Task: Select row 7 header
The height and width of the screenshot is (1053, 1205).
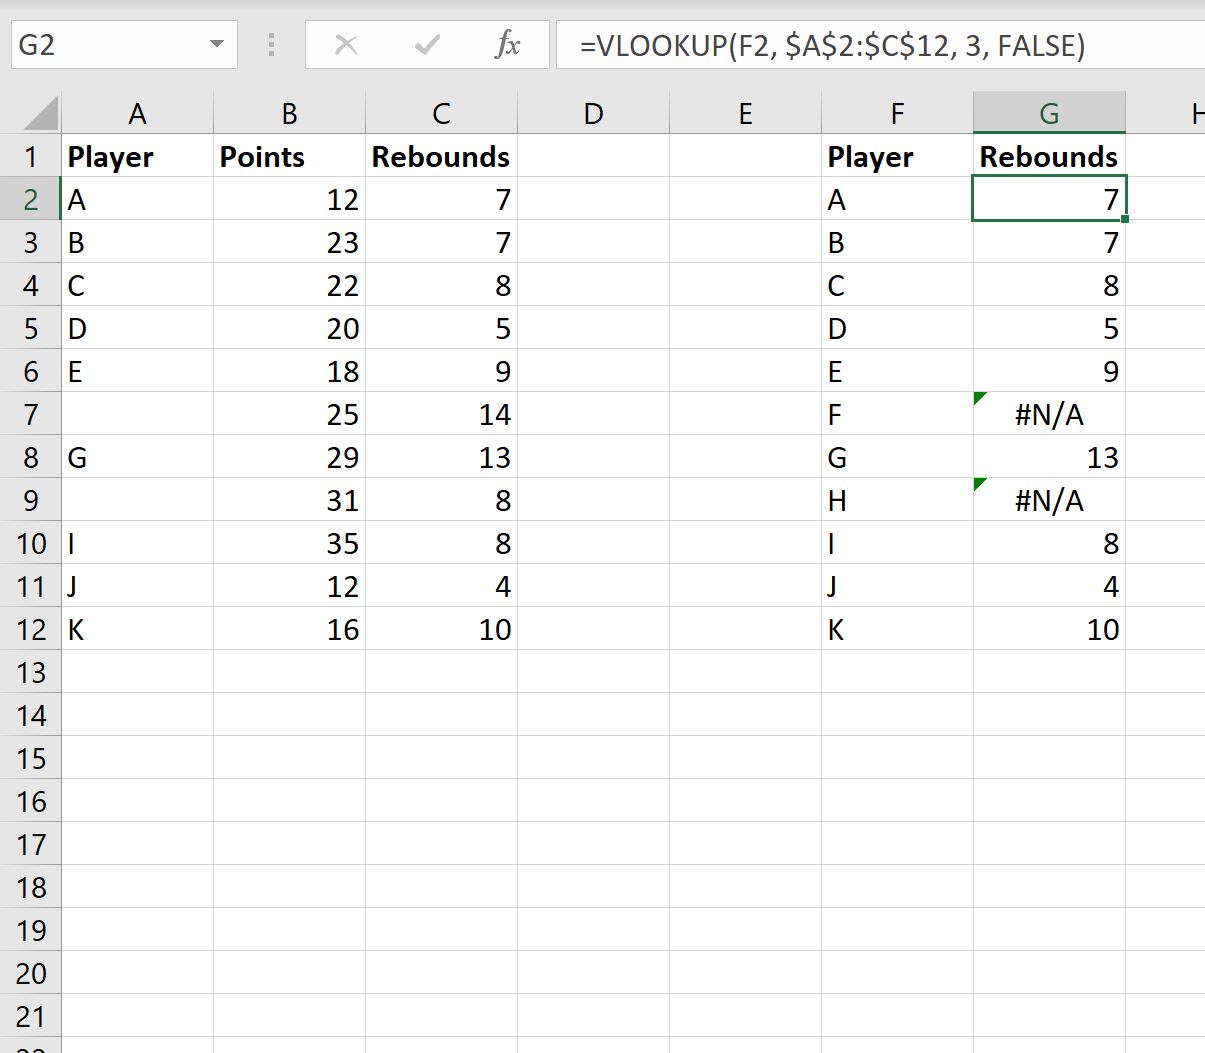Action: click(x=31, y=414)
